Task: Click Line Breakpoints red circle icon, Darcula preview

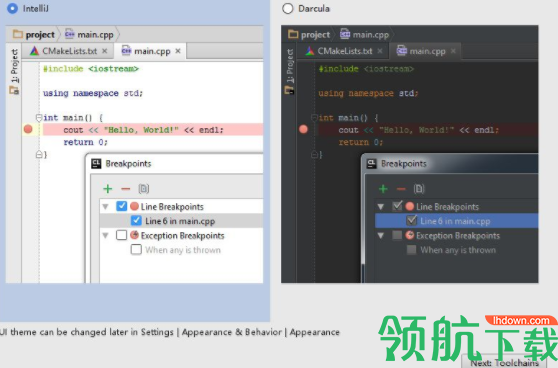Action: click(x=410, y=206)
